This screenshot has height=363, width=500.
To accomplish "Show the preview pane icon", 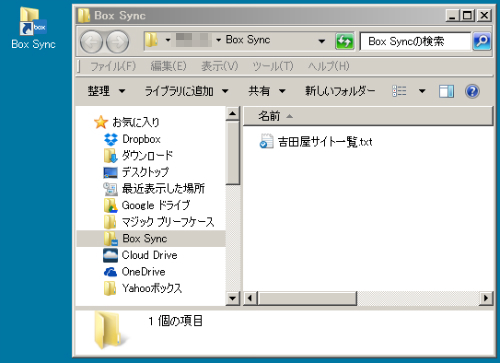I will click(x=446, y=91).
